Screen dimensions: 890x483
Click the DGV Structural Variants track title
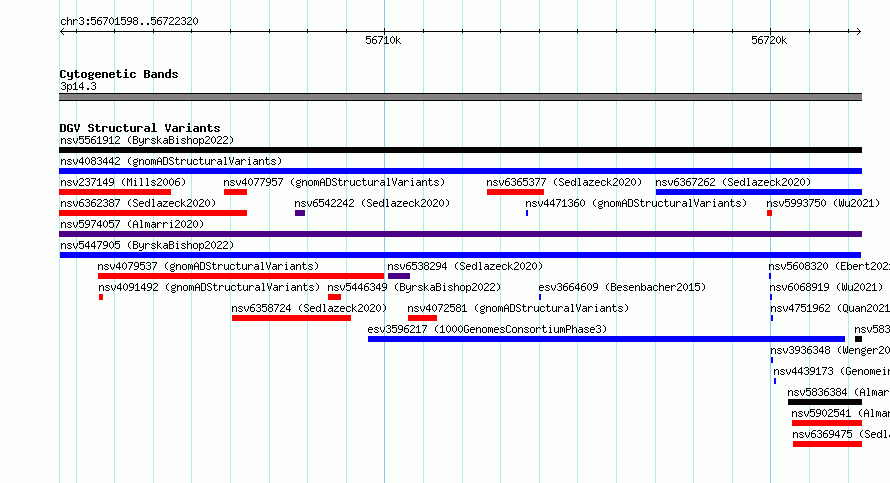(140, 128)
